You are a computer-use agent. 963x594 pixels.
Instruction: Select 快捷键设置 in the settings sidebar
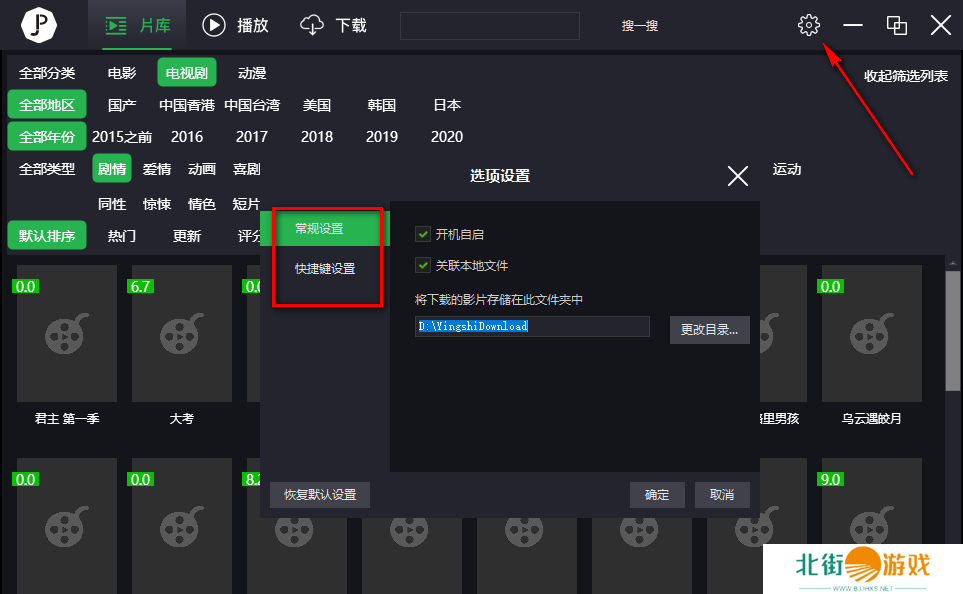325,269
